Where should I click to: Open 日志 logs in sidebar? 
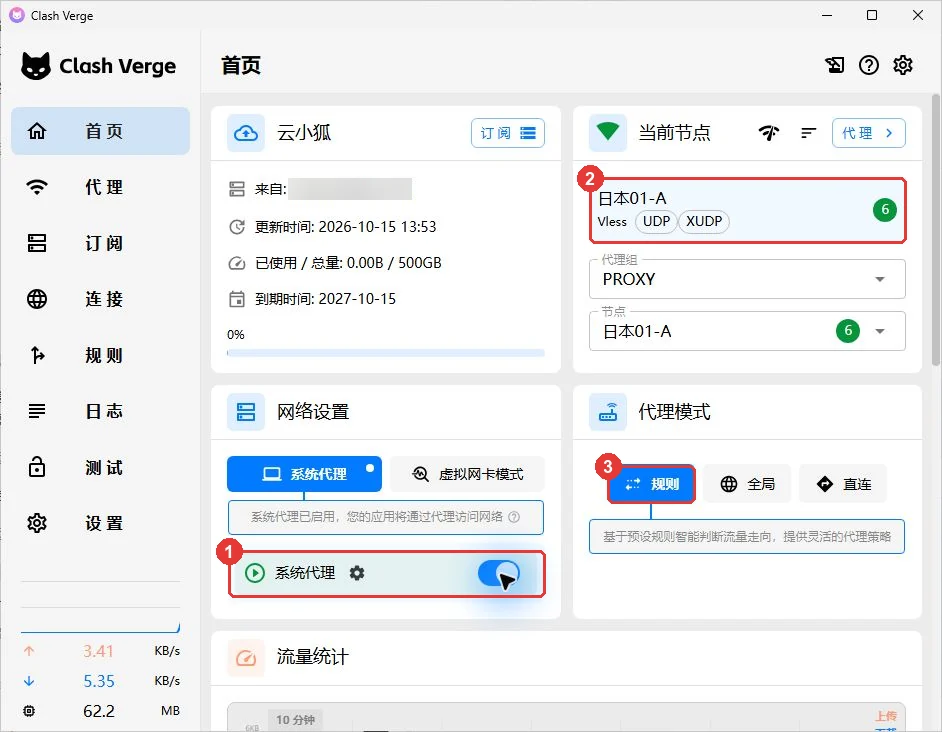[100, 411]
